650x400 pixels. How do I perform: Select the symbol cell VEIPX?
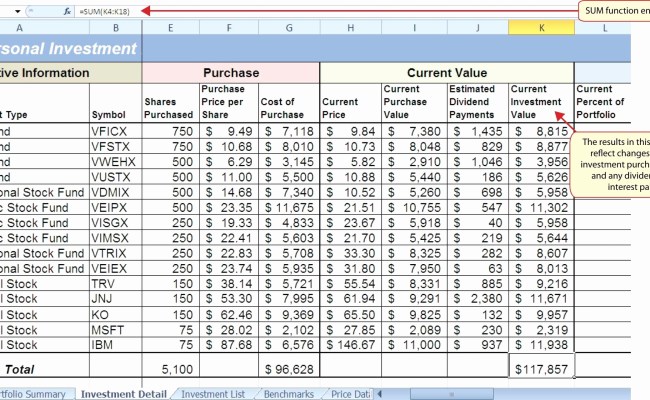116,208
